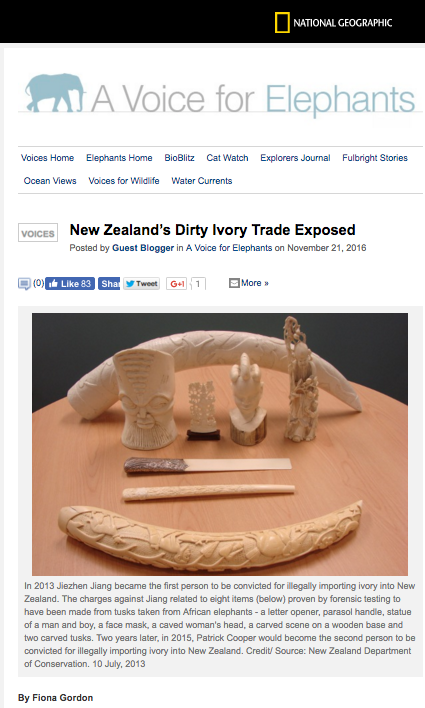Open Voices for Wildlife link
425x708 pixels.
pos(124,181)
